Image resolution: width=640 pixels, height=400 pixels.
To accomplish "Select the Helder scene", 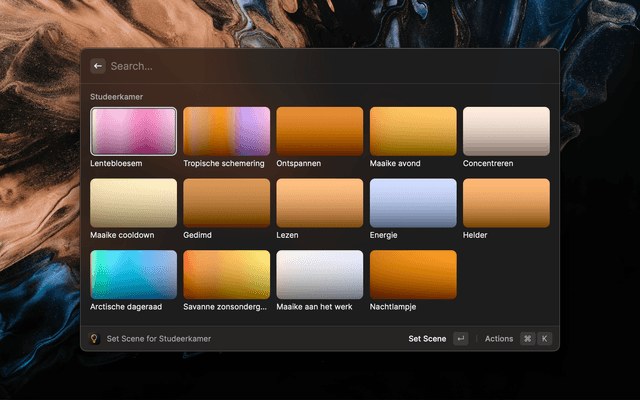I will coord(506,203).
